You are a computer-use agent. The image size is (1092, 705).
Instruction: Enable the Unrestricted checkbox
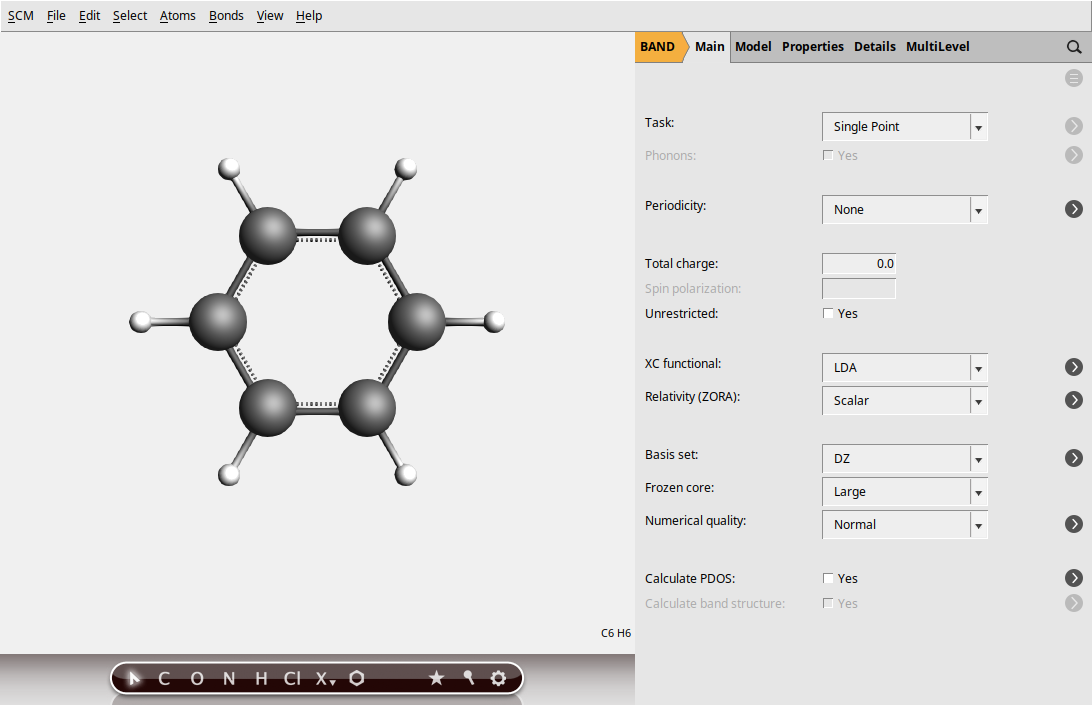pyautogui.click(x=828, y=313)
